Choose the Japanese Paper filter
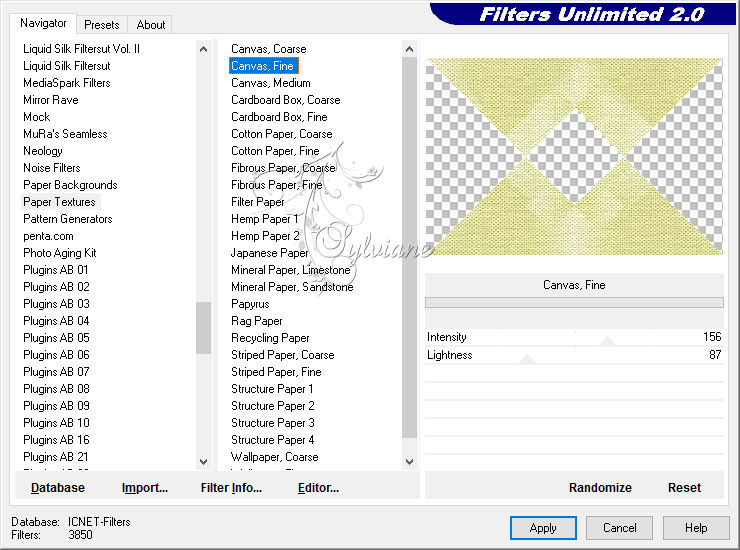 click(x=269, y=253)
